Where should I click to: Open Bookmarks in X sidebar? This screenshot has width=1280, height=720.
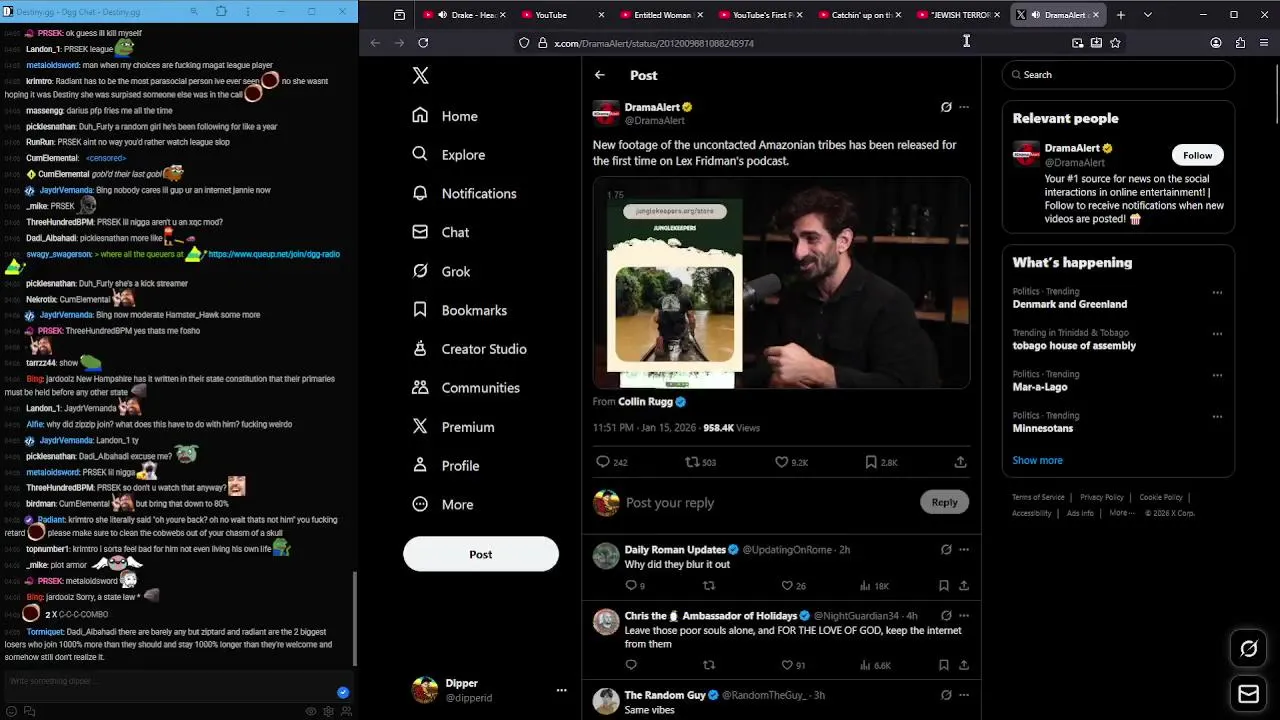(459, 310)
